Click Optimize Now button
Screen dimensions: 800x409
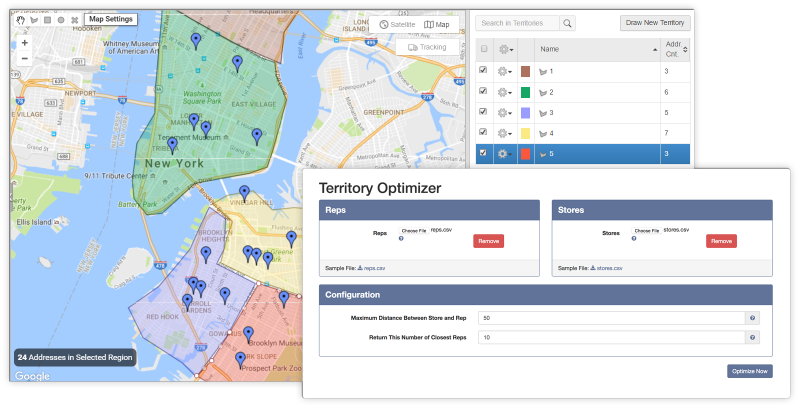tap(749, 371)
